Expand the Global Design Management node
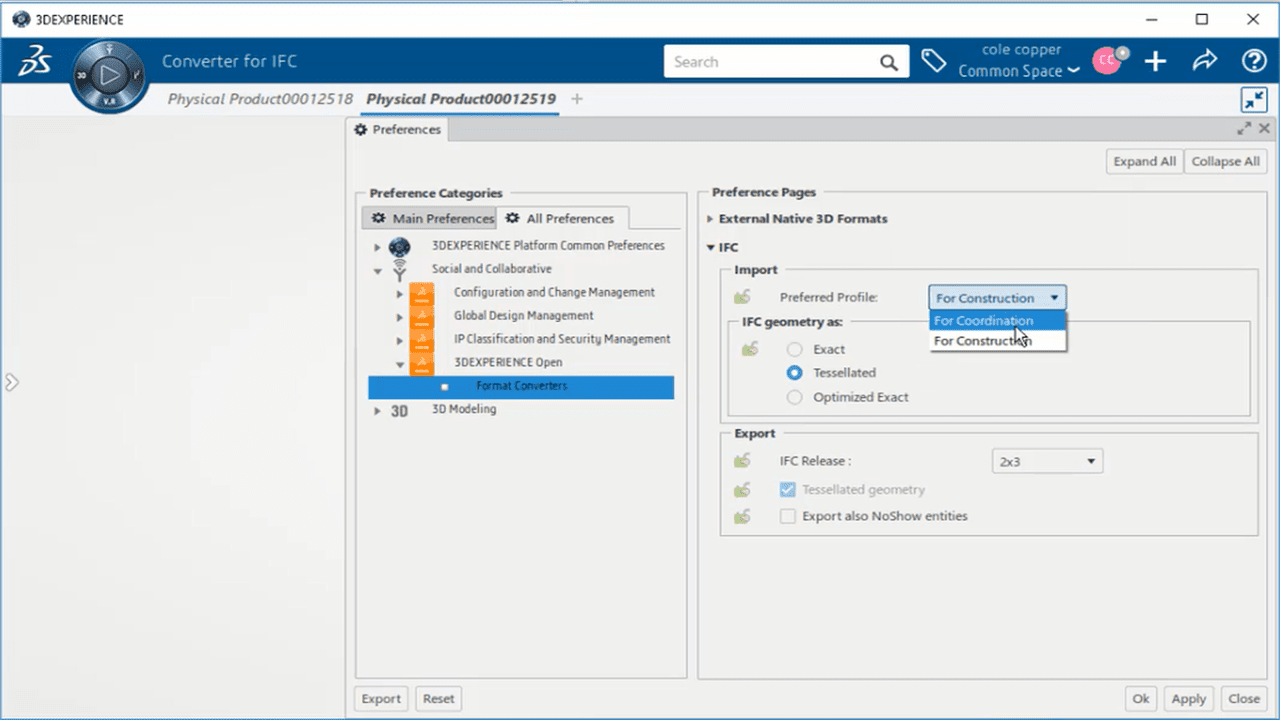Image resolution: width=1280 pixels, height=720 pixels. [399, 317]
